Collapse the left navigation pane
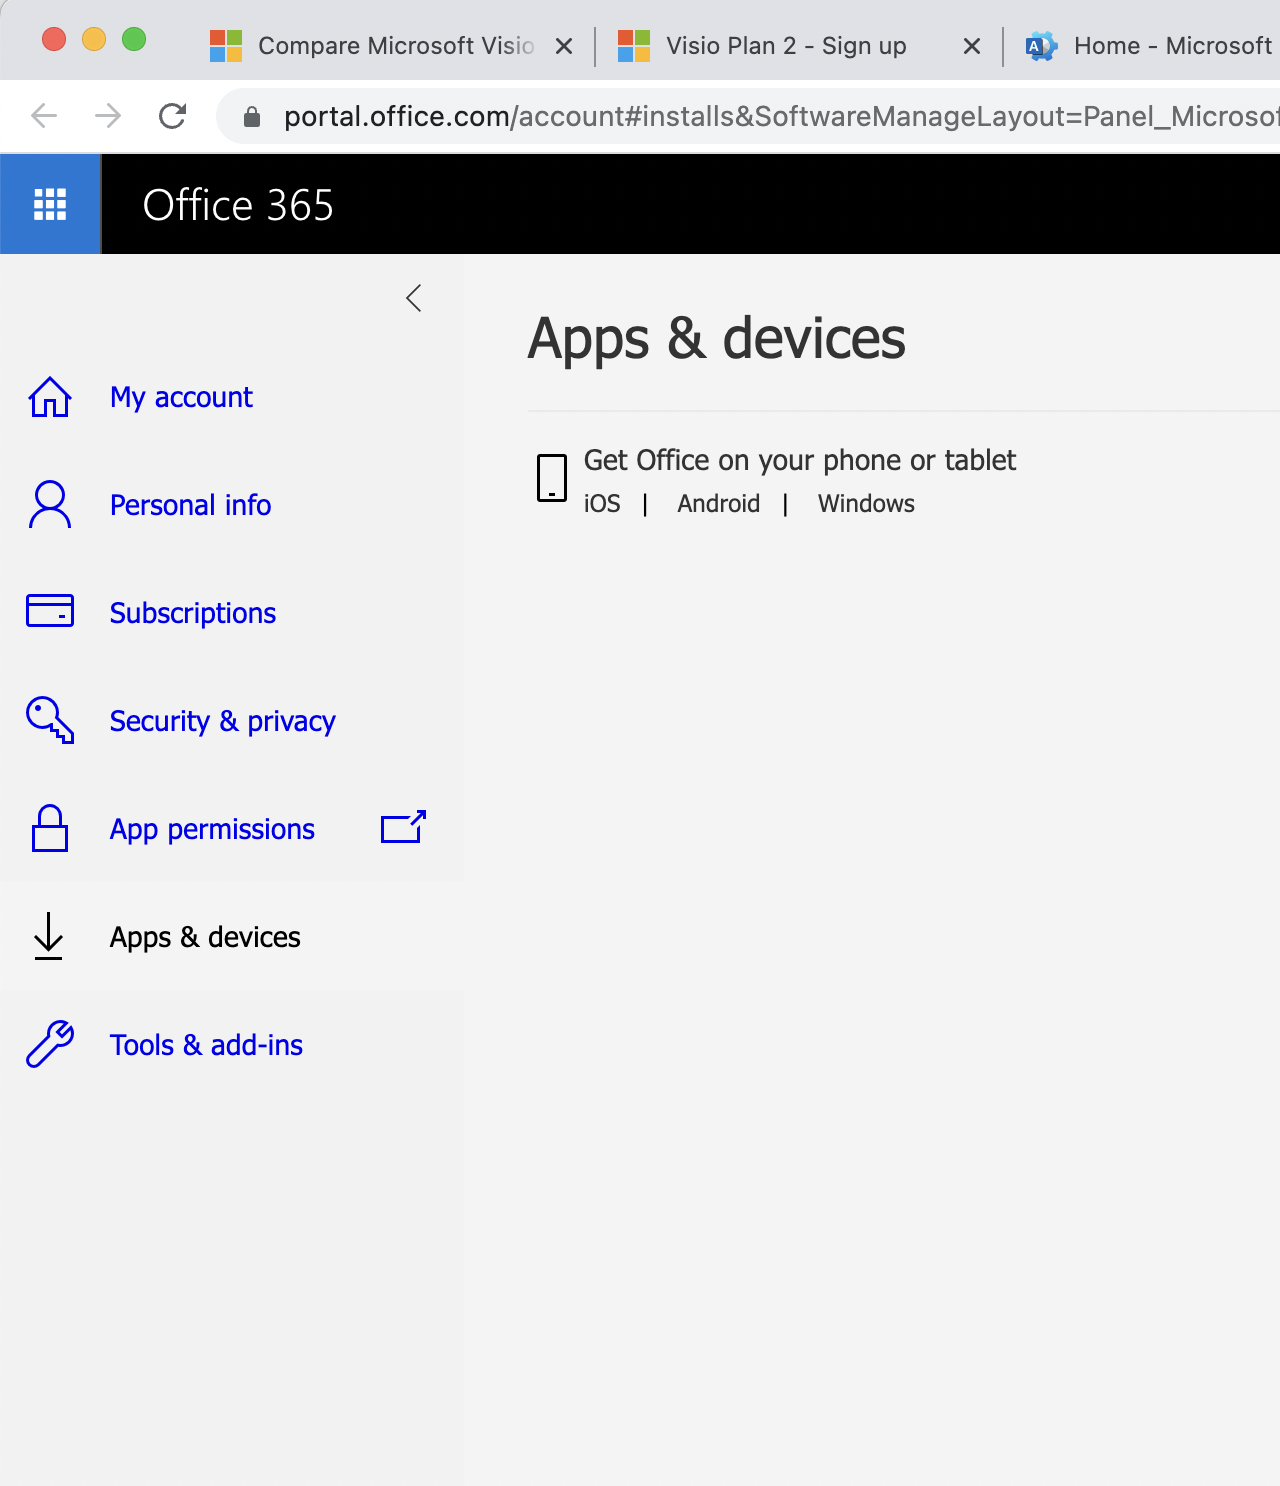 click(414, 298)
